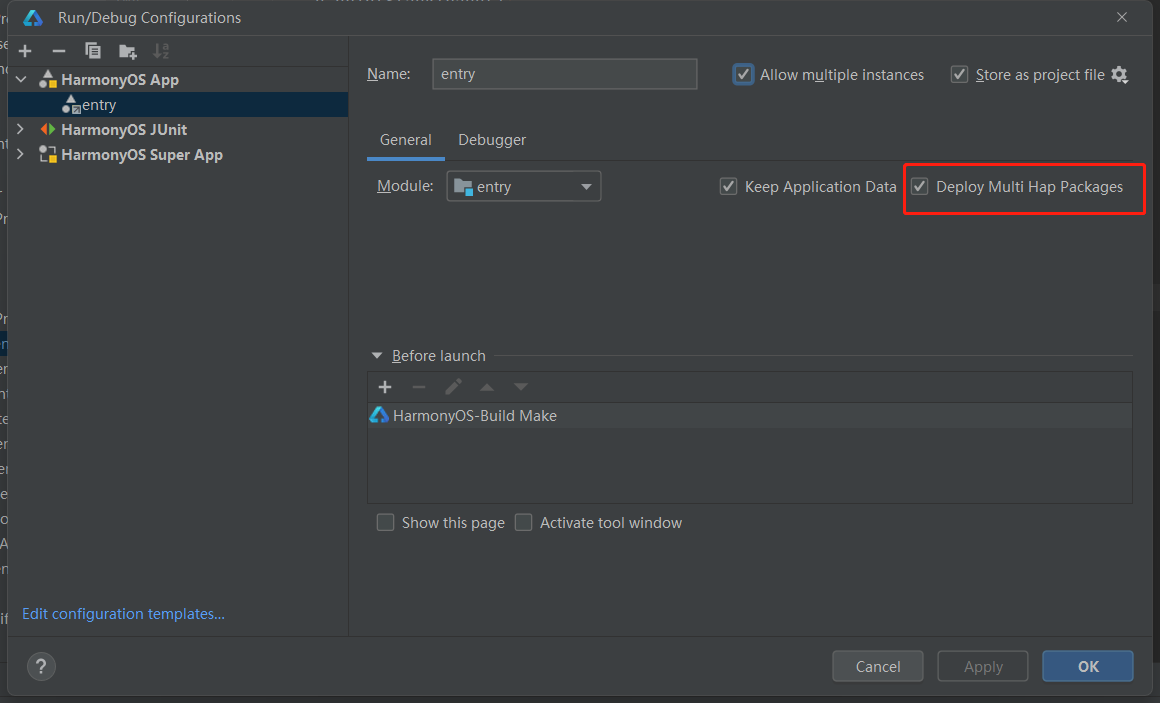Screen dimensions: 1160x703
Task: Click the HarmonyOS App category icon
Action: [x=48, y=79]
